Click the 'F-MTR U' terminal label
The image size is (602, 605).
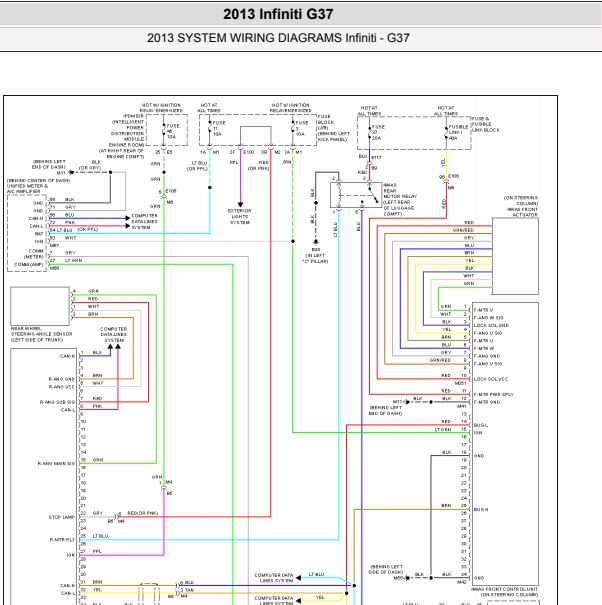click(483, 341)
